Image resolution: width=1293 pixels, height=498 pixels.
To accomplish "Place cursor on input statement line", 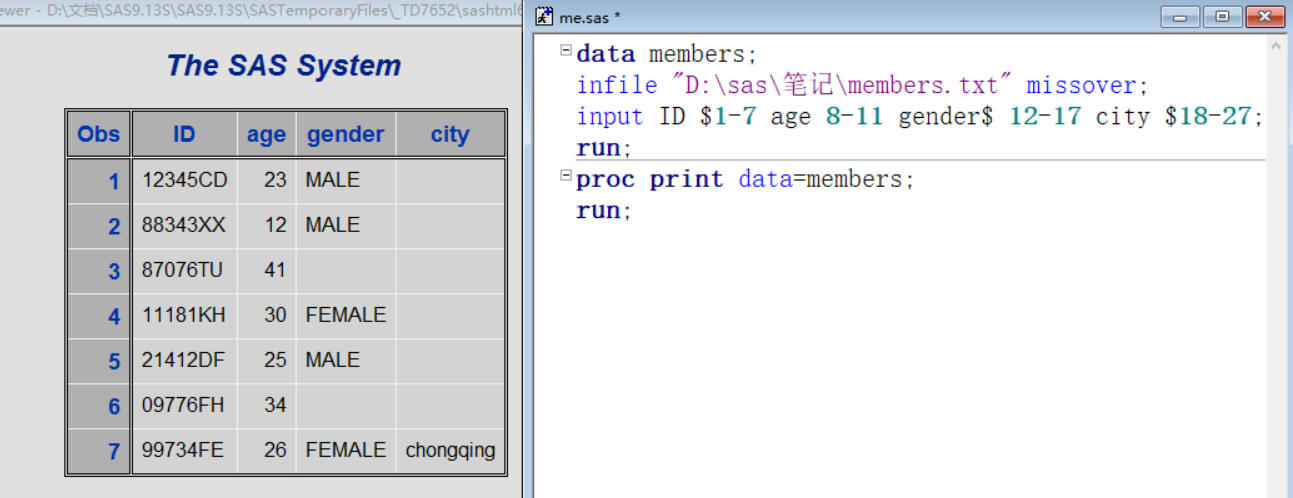I will 920,117.
